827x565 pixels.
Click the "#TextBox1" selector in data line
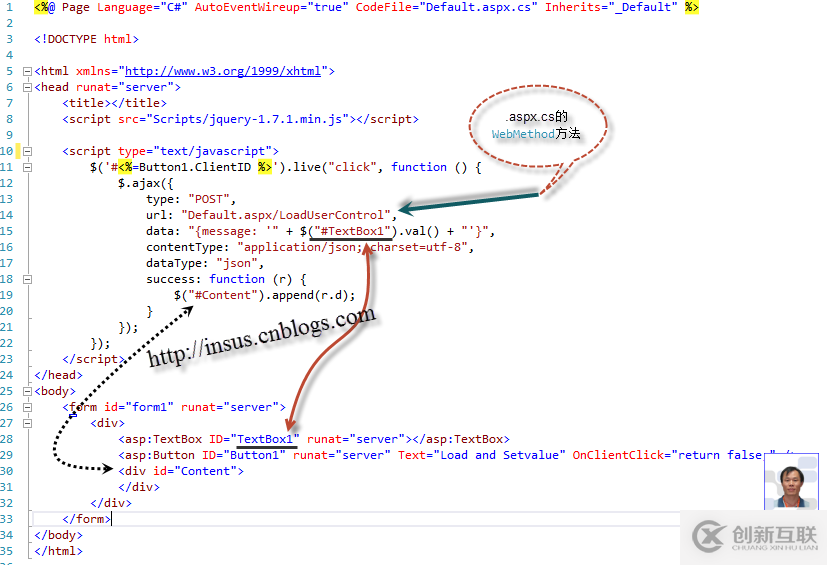352,231
